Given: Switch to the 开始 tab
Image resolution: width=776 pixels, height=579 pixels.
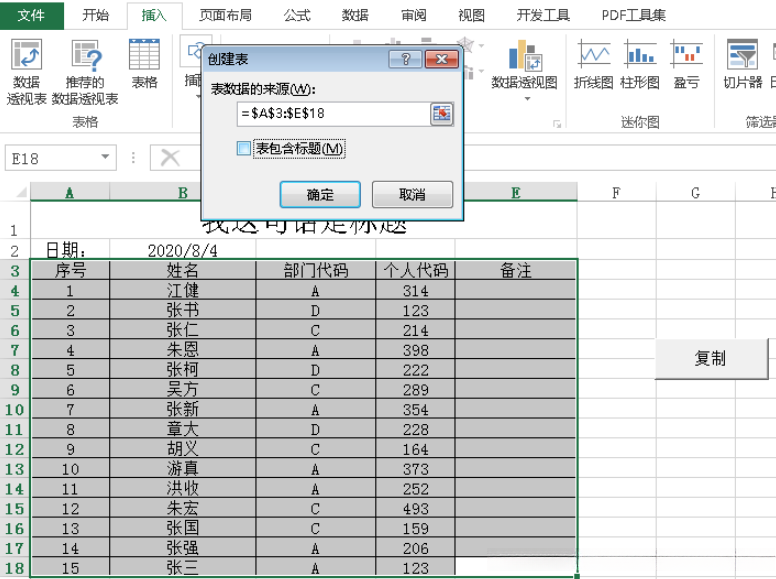Looking at the screenshot, I should [x=96, y=15].
